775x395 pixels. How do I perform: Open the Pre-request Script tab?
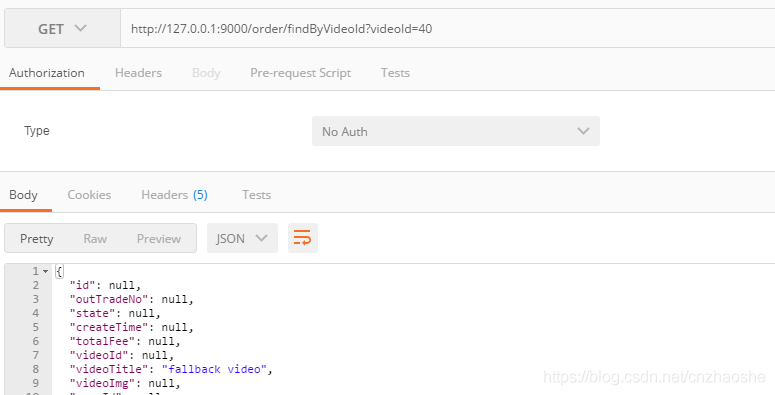point(301,73)
